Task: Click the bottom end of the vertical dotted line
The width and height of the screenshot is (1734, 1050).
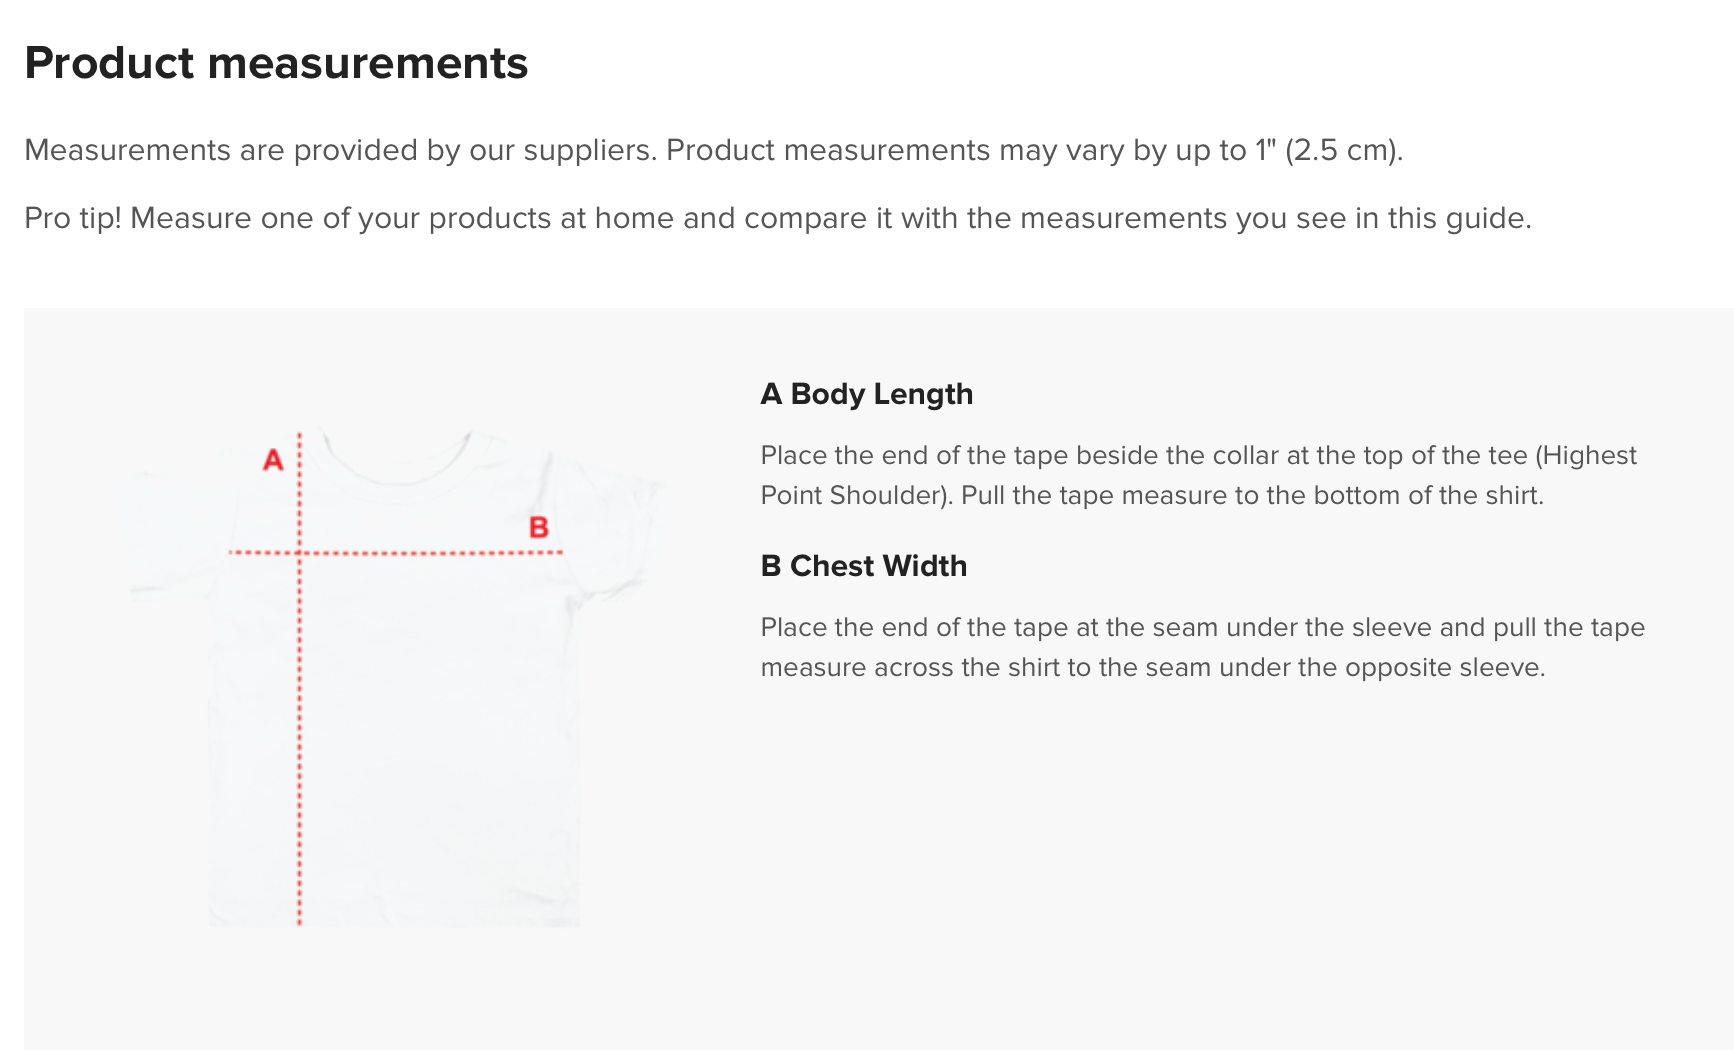Action: (299, 919)
